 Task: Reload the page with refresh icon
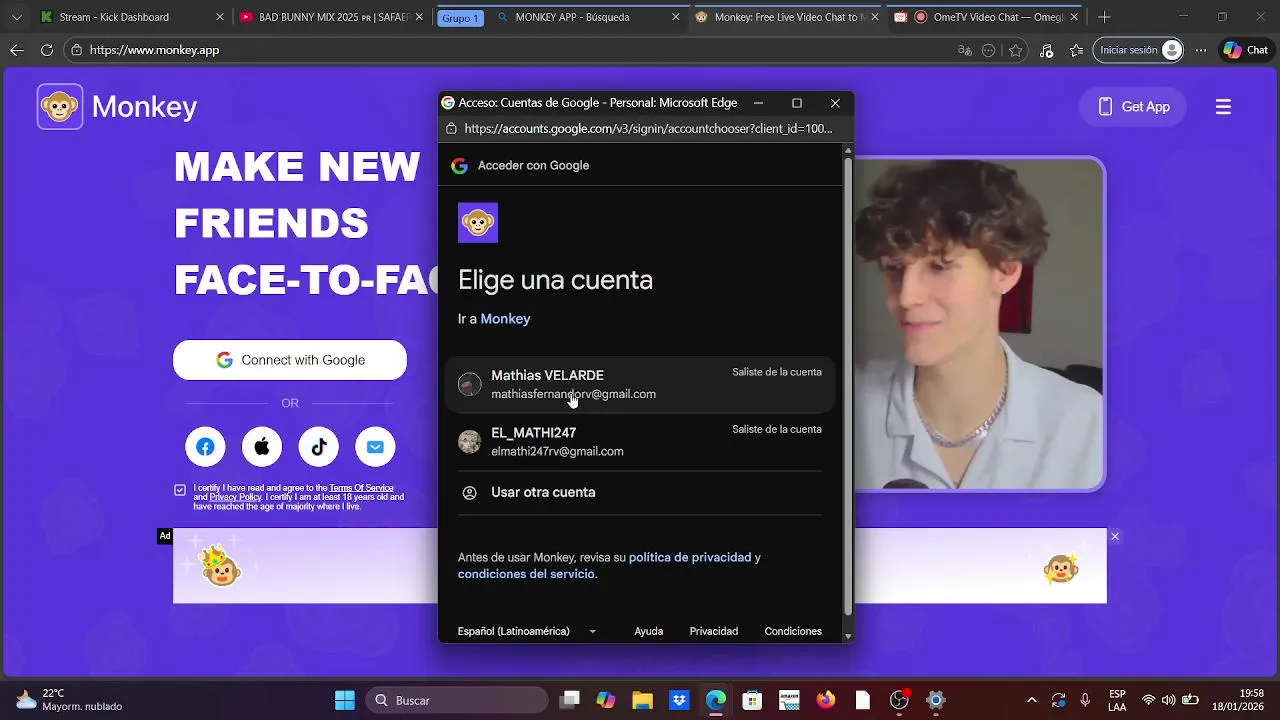click(x=47, y=50)
